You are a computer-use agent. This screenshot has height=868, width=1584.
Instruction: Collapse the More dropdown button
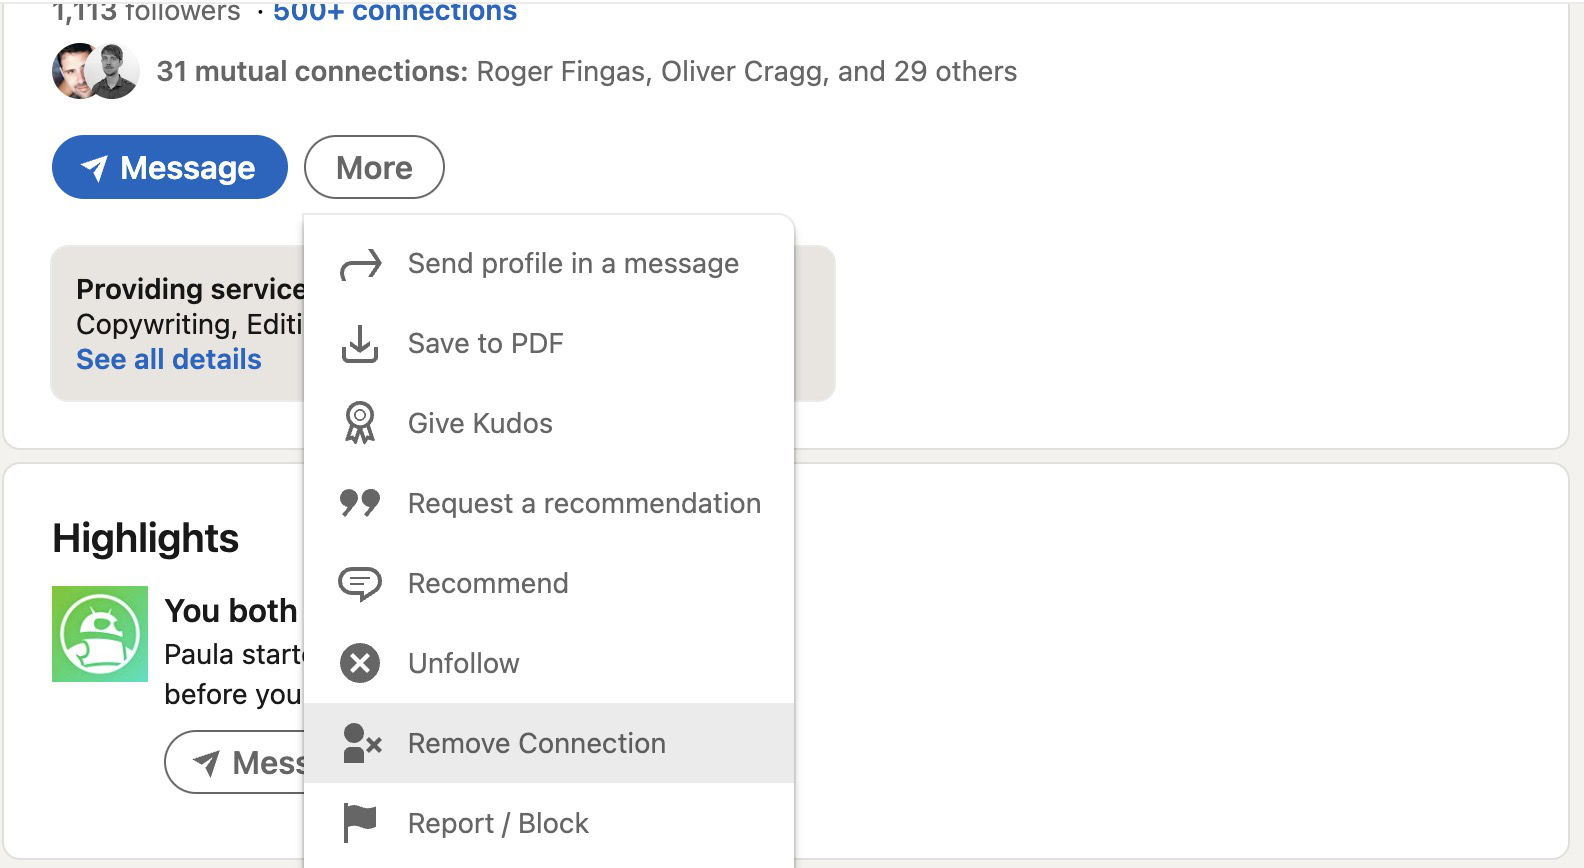tap(374, 167)
